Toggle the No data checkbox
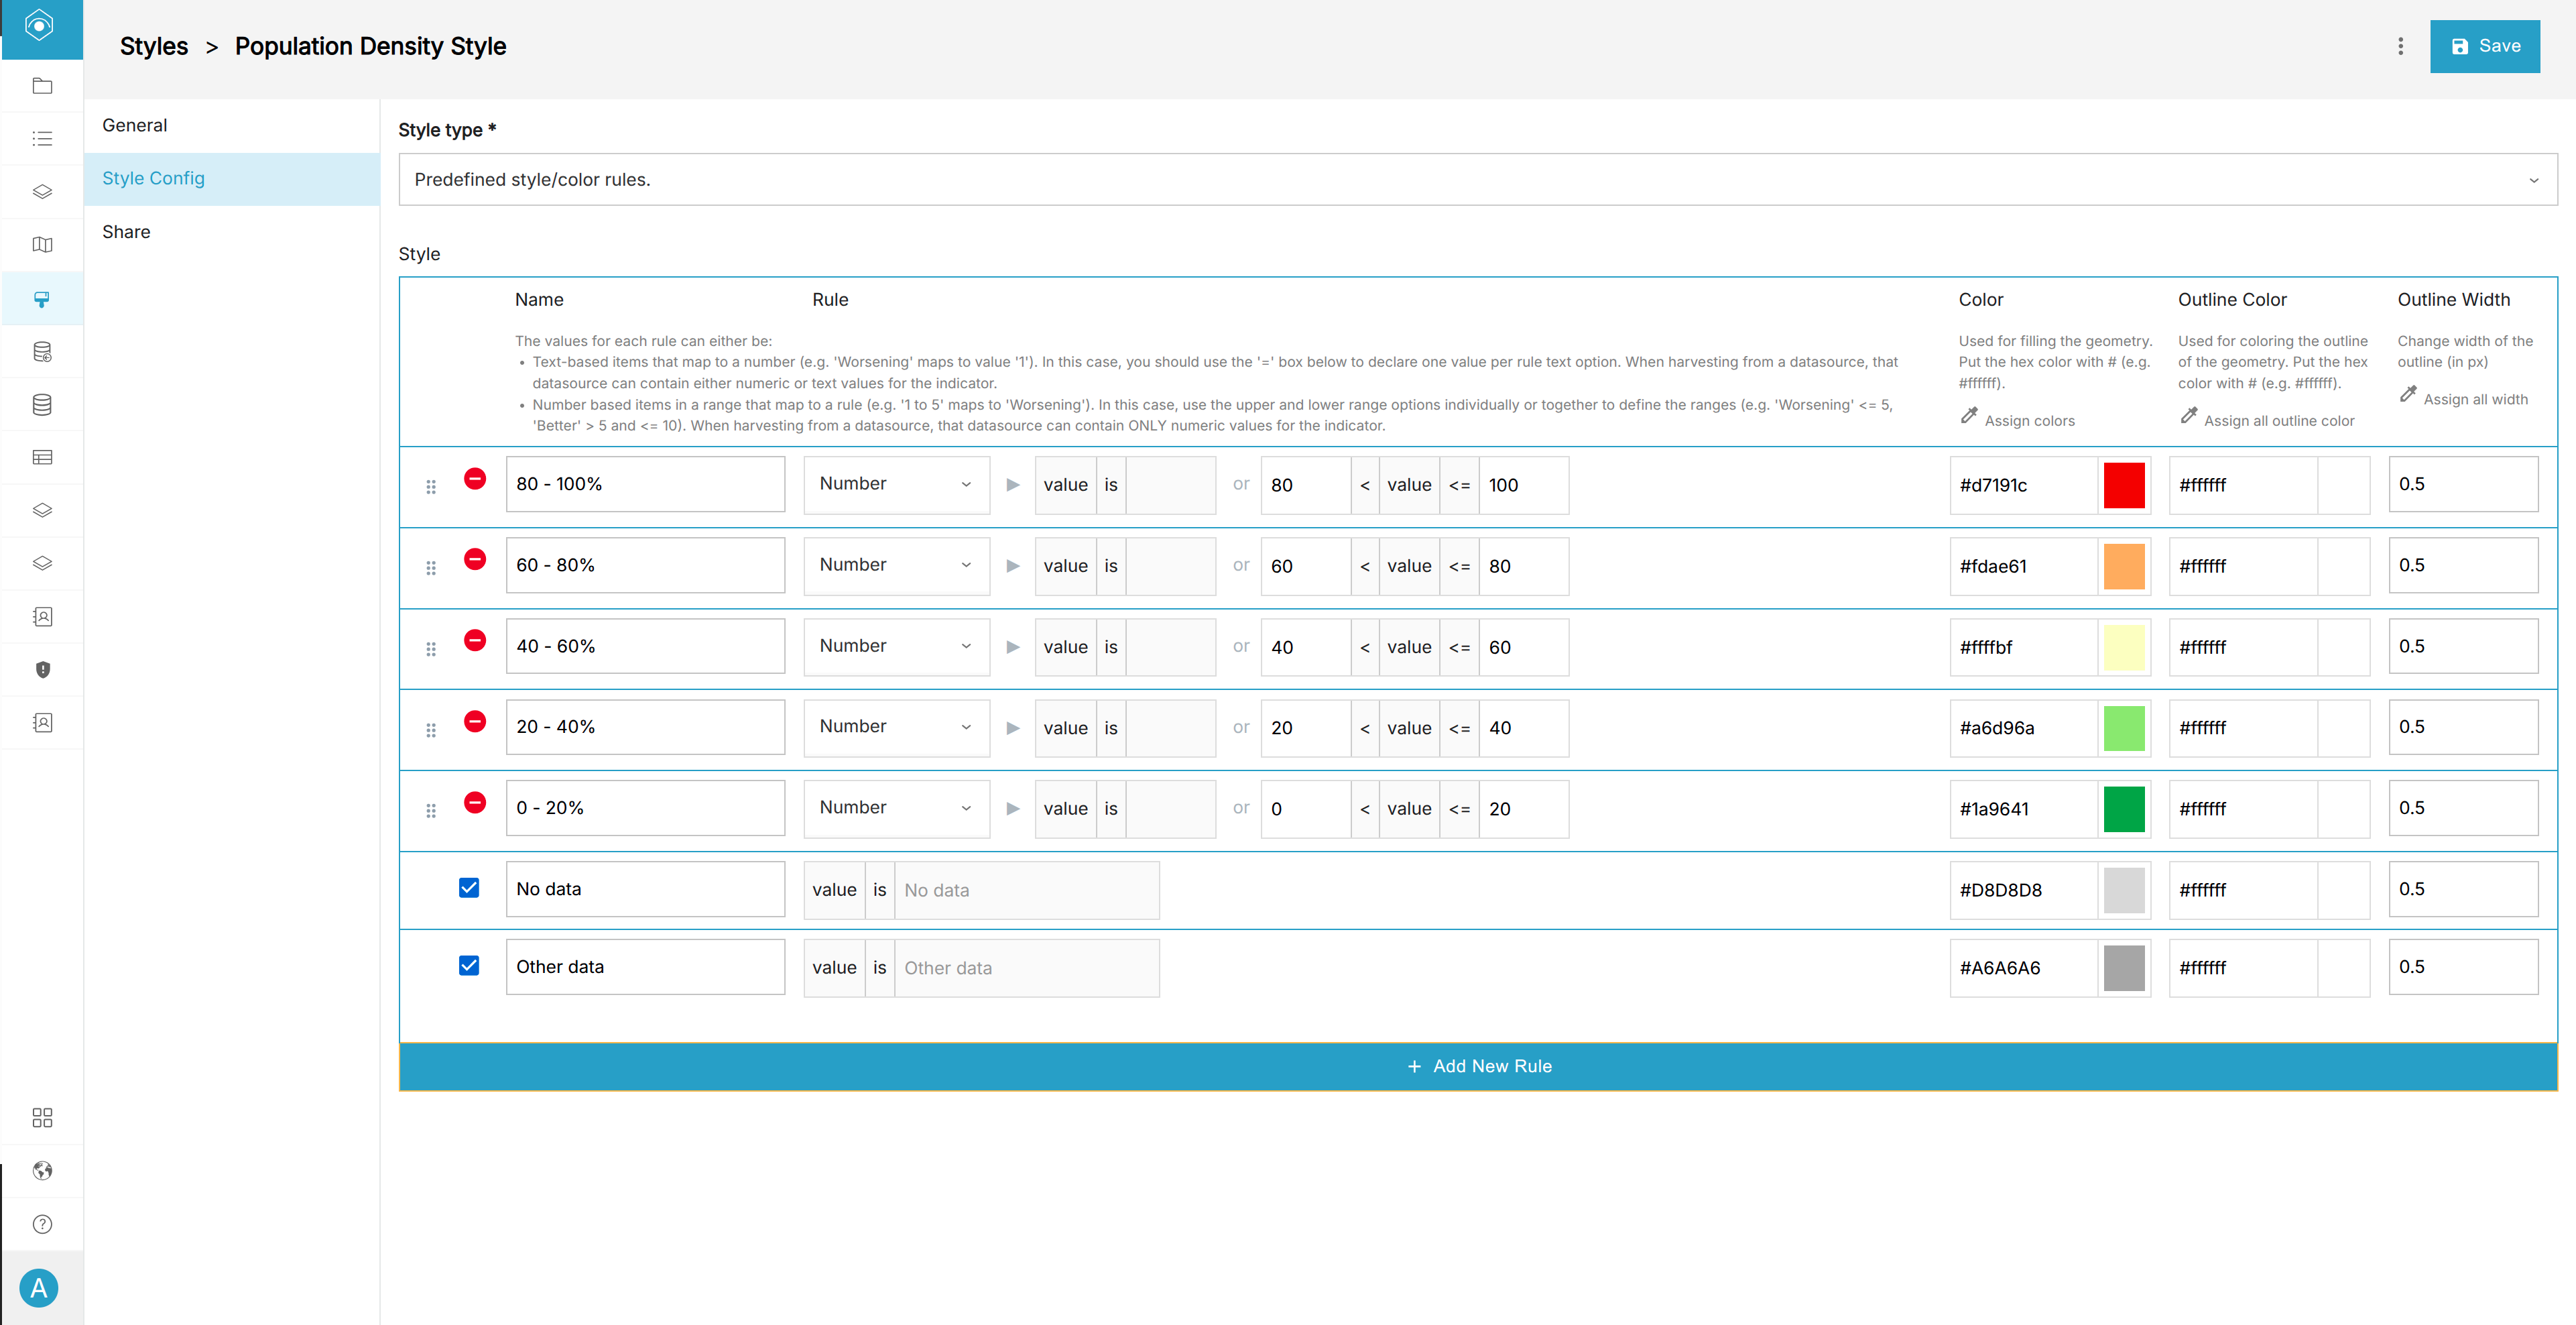Viewport: 2576px width, 1325px height. [469, 888]
